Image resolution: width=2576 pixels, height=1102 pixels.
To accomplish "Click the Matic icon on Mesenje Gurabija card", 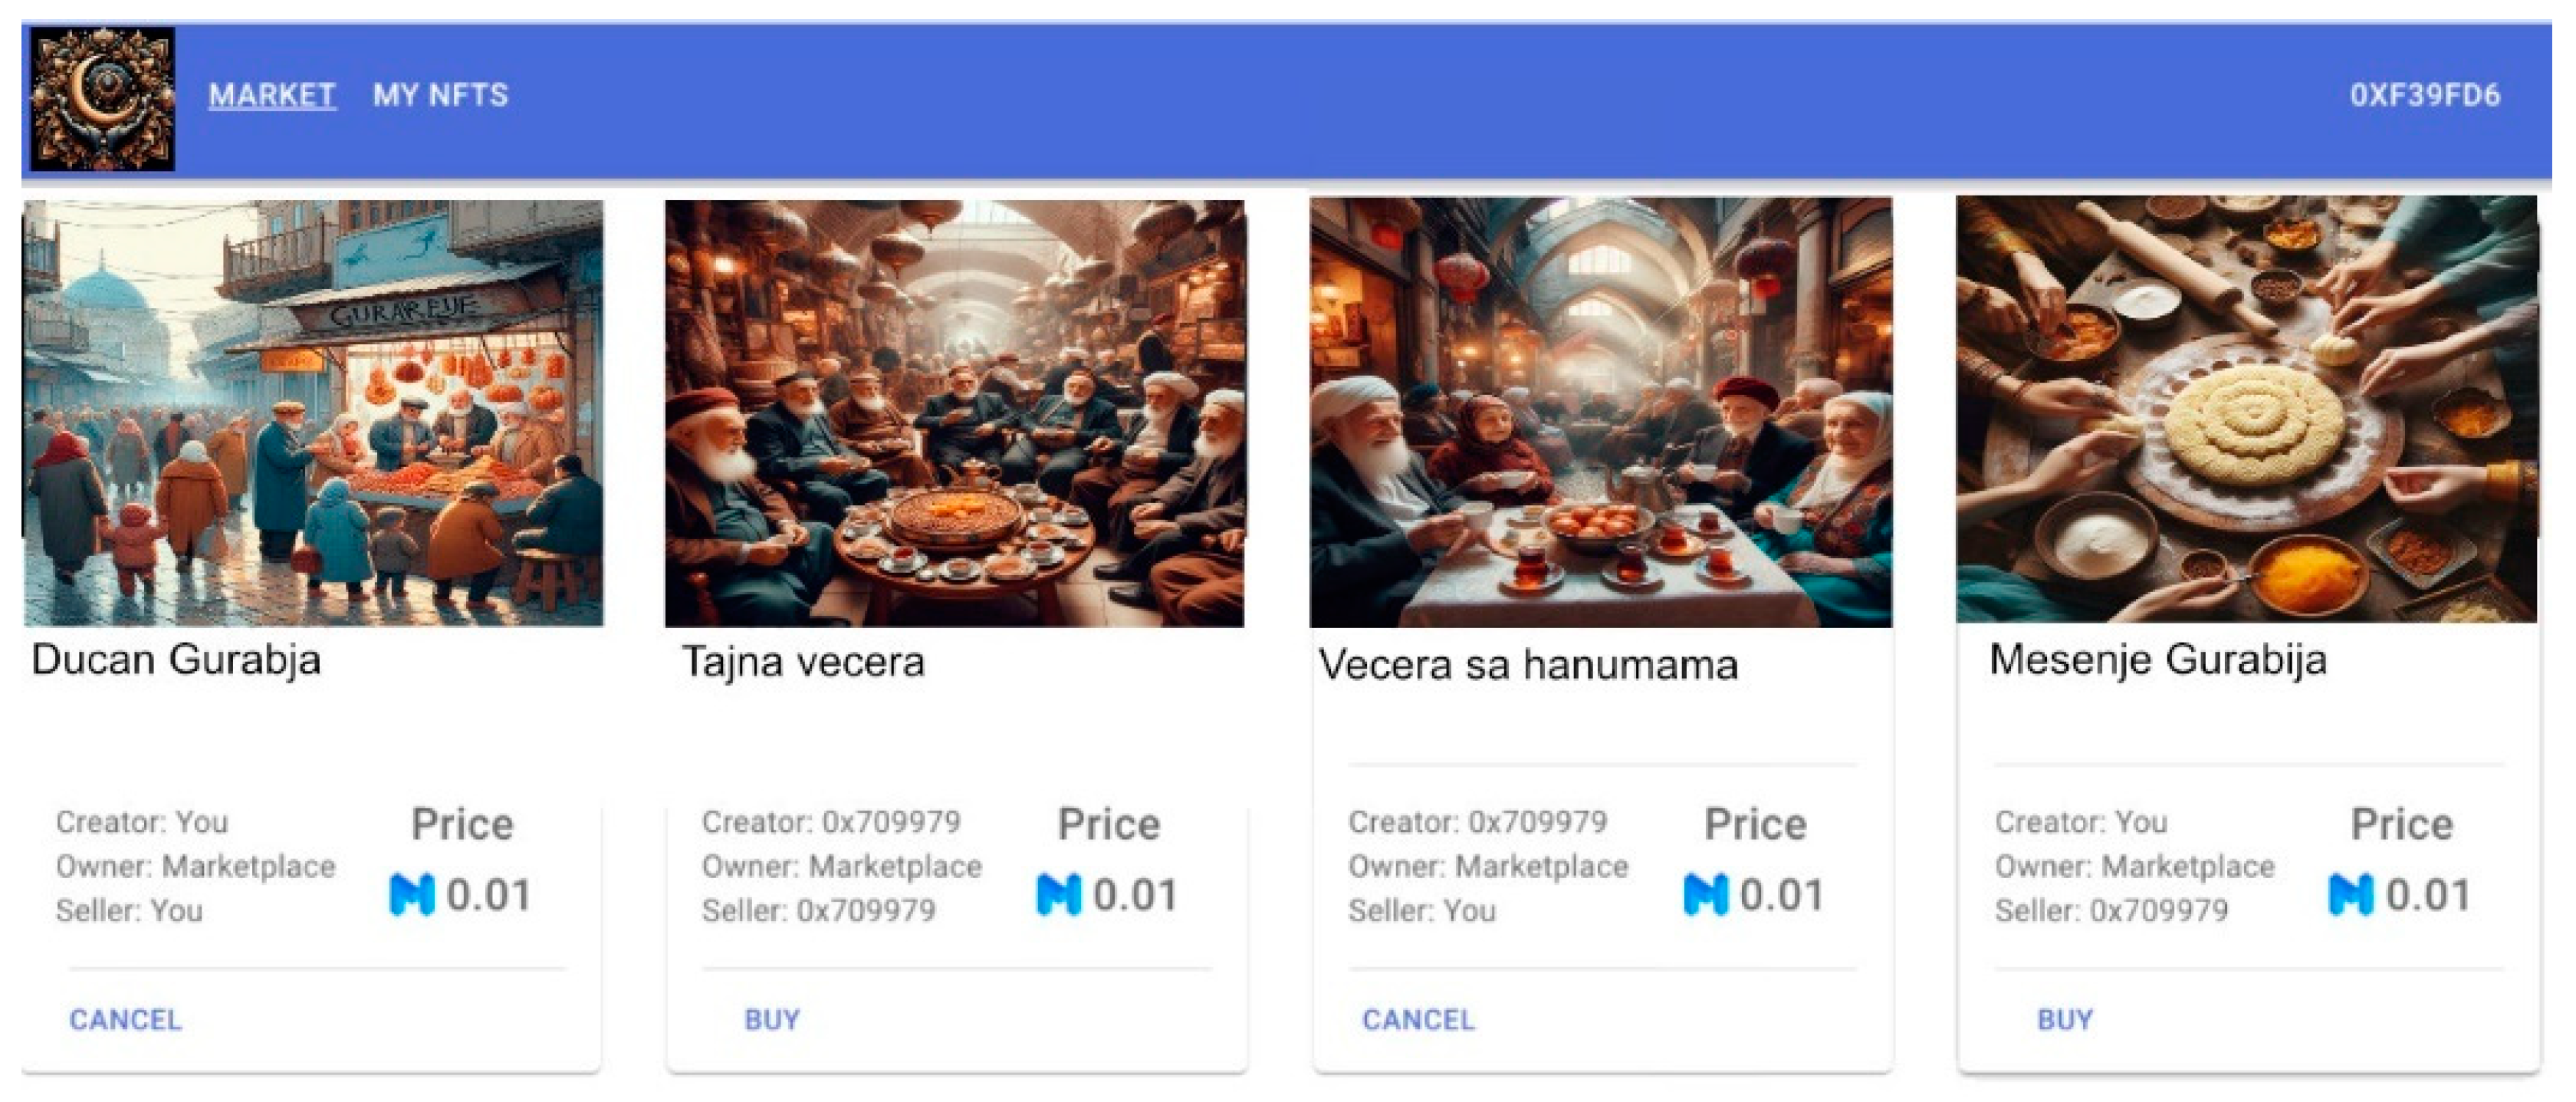I will coord(2351,894).
